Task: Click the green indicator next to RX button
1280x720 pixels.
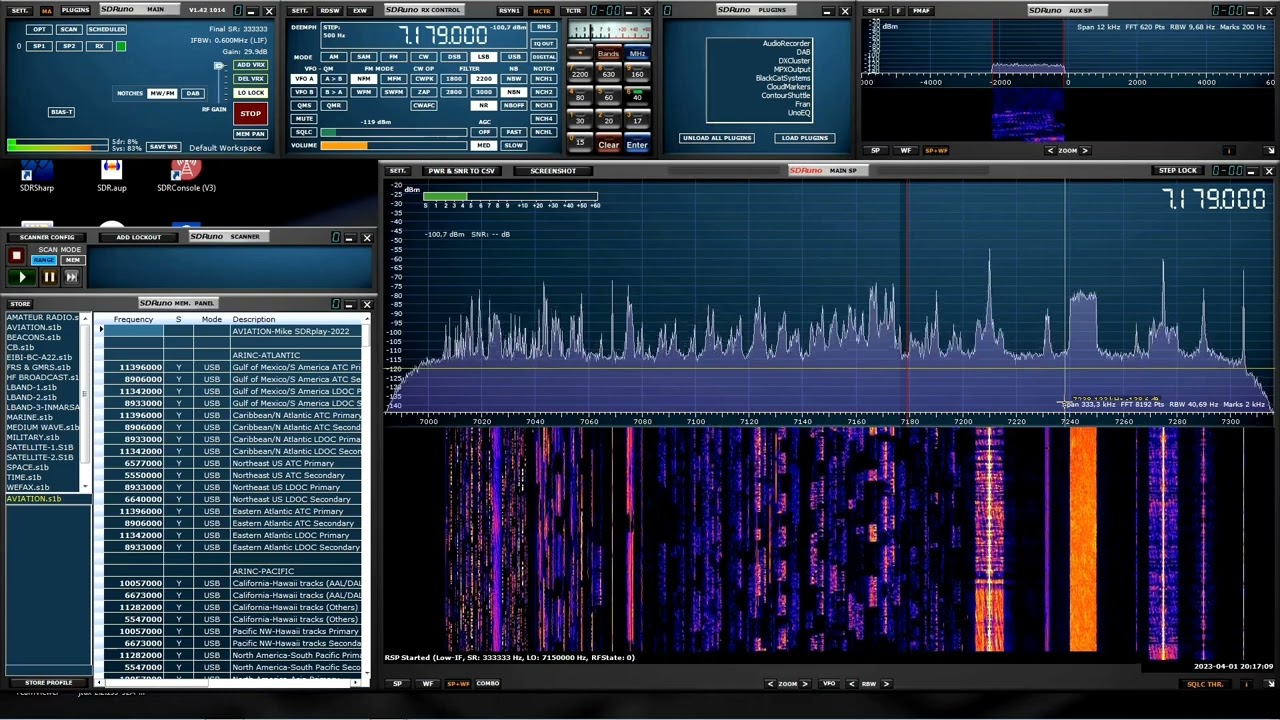Action: [121, 46]
